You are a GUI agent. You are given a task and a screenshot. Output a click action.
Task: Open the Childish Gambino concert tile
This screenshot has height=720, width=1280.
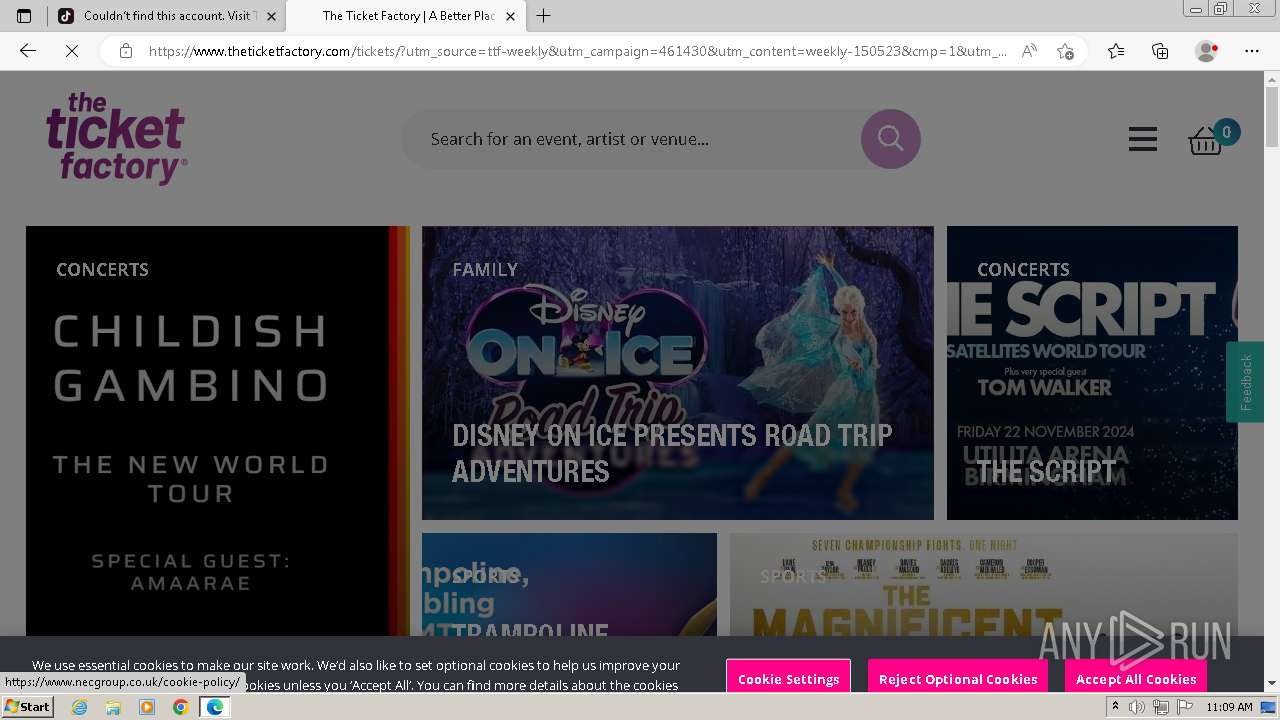point(217,431)
